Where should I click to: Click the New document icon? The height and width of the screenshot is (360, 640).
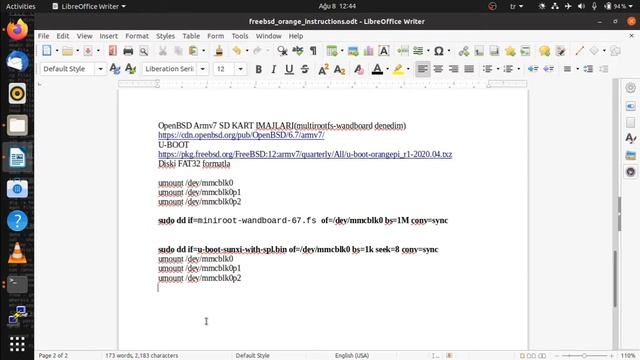tap(47, 51)
